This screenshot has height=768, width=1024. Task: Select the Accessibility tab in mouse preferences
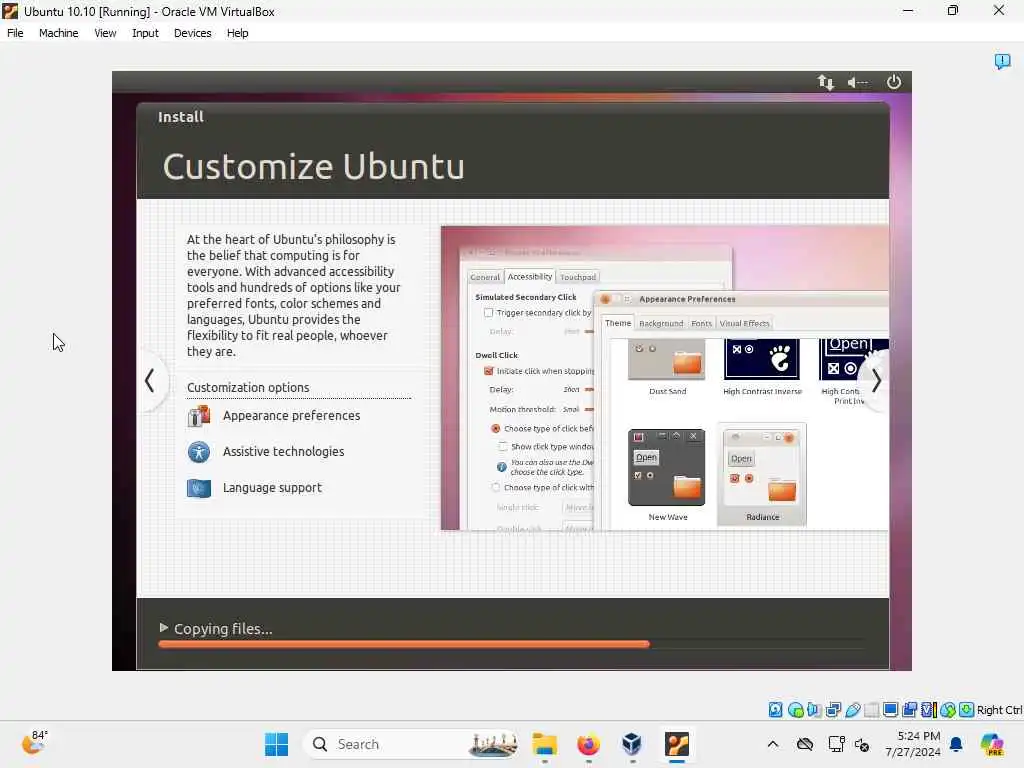tap(530, 277)
